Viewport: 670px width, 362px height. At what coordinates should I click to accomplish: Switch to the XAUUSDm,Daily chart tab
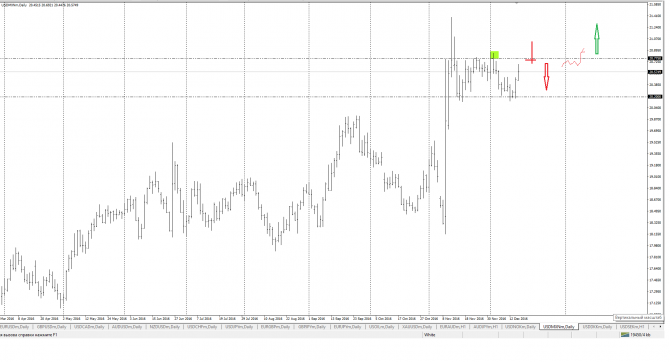pos(417,327)
